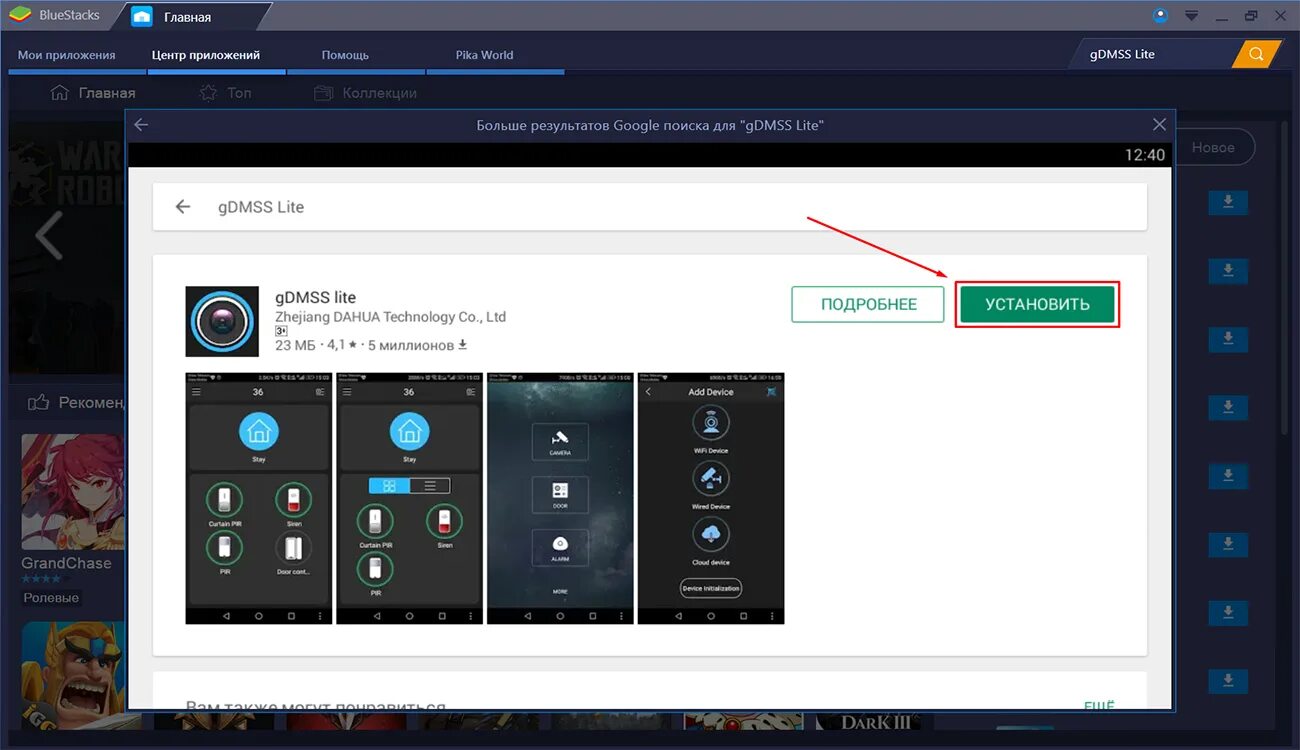Open the Pika World tab
The image size is (1300, 750).
pyautogui.click(x=484, y=55)
